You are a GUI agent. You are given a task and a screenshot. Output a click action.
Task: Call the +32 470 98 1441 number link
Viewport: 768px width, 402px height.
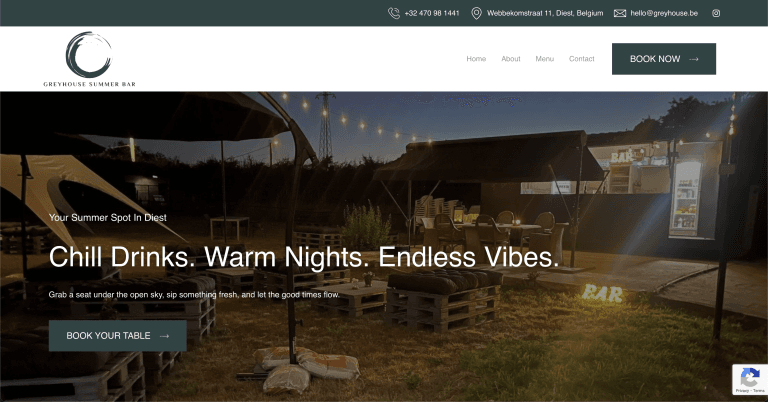pos(432,13)
